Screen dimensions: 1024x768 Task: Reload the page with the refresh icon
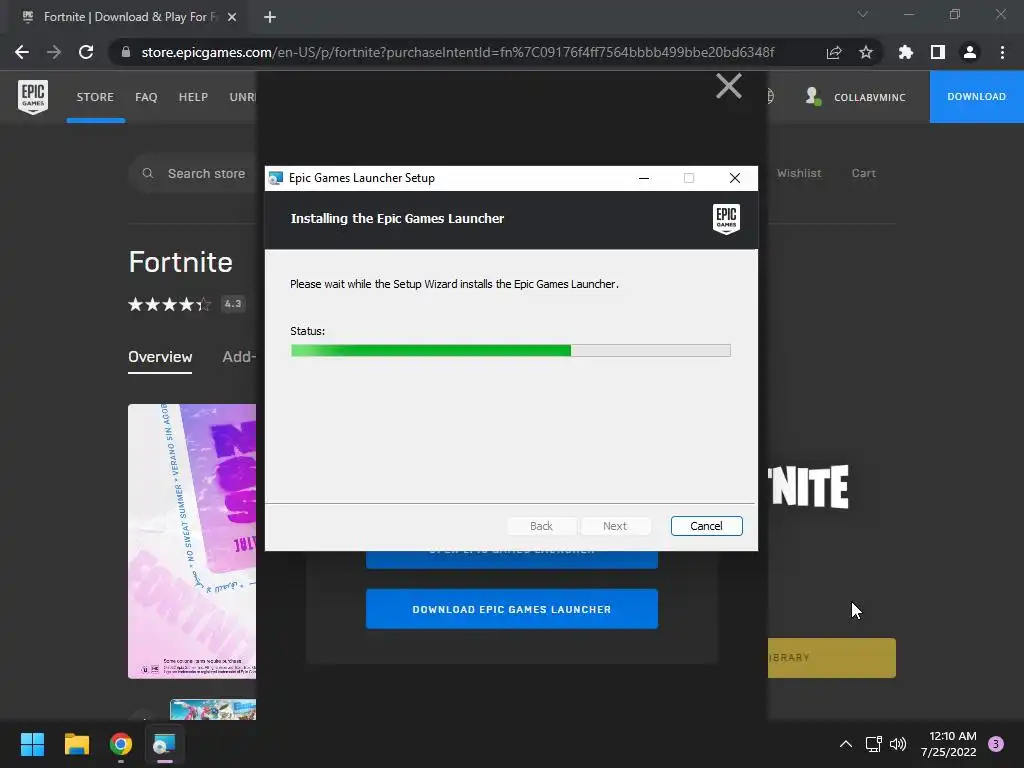coord(86,52)
